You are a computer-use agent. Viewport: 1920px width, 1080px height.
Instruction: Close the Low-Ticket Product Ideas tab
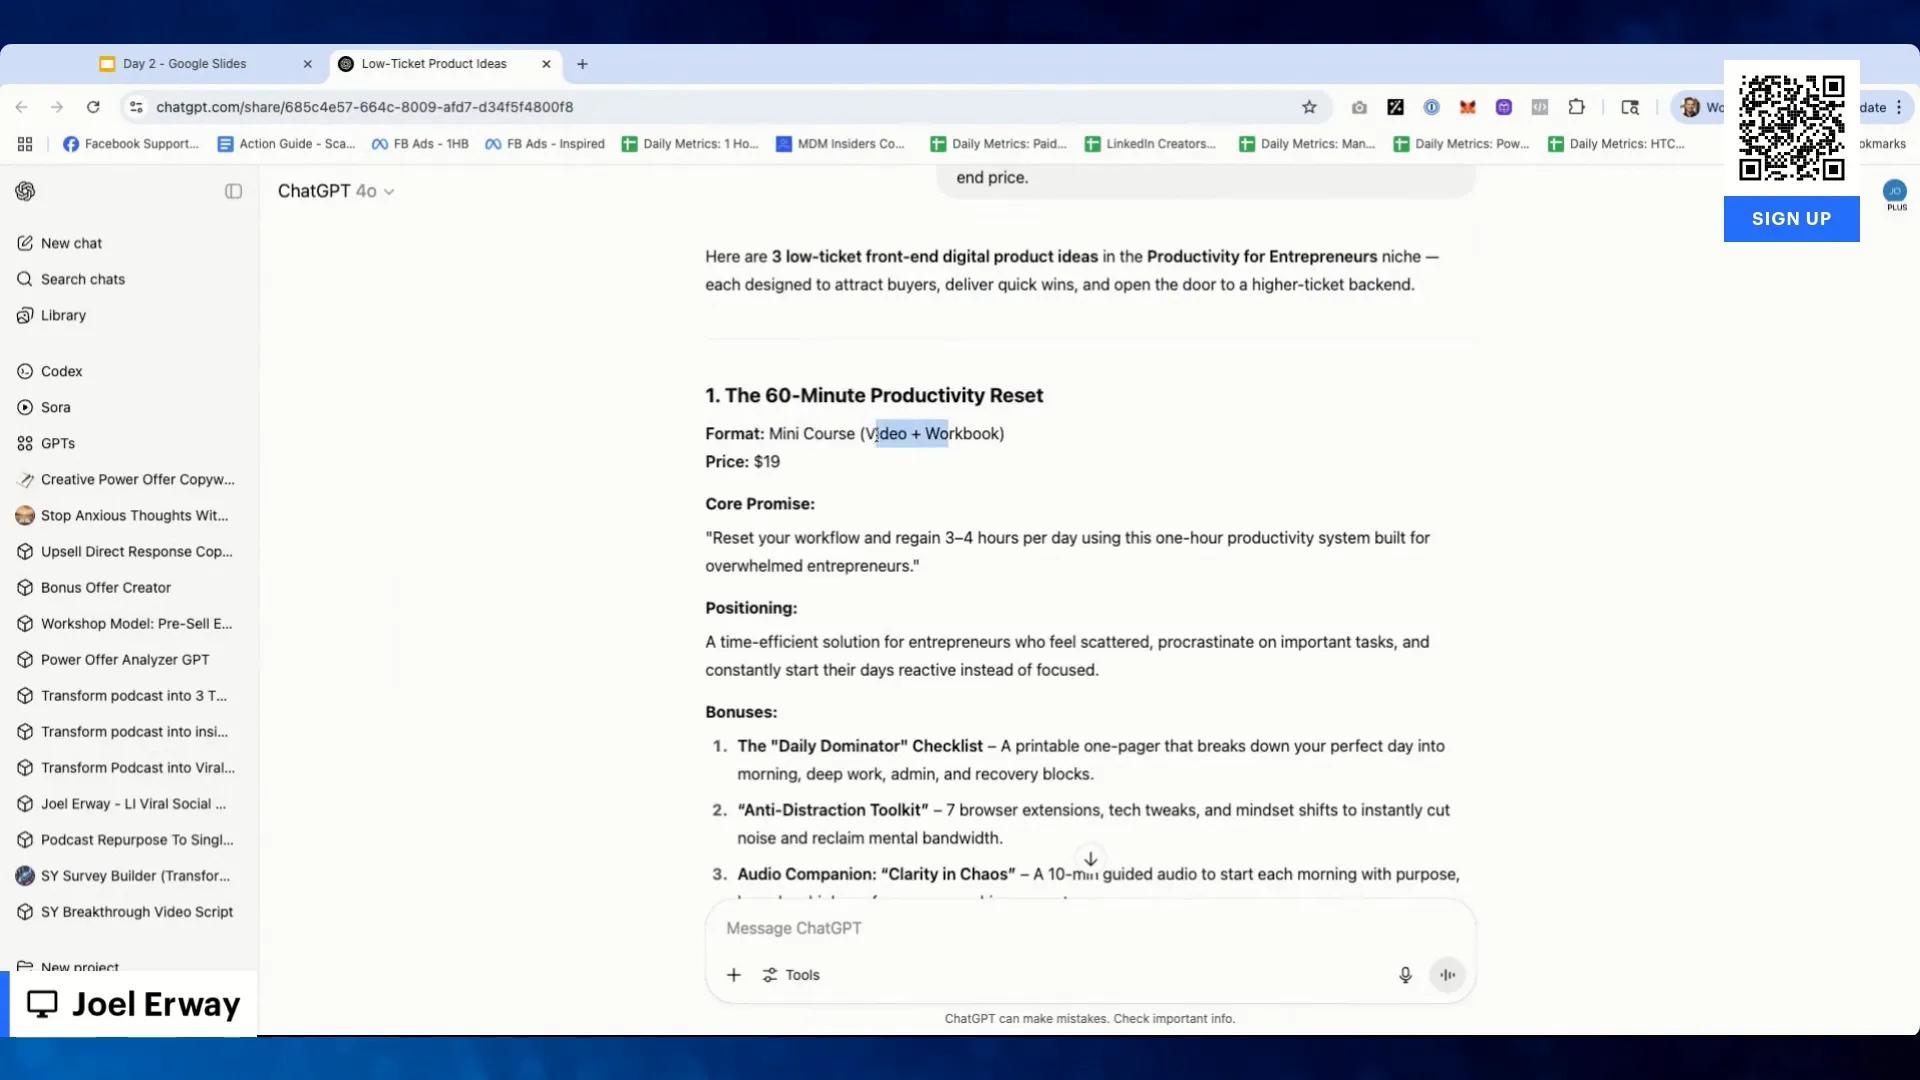(546, 64)
